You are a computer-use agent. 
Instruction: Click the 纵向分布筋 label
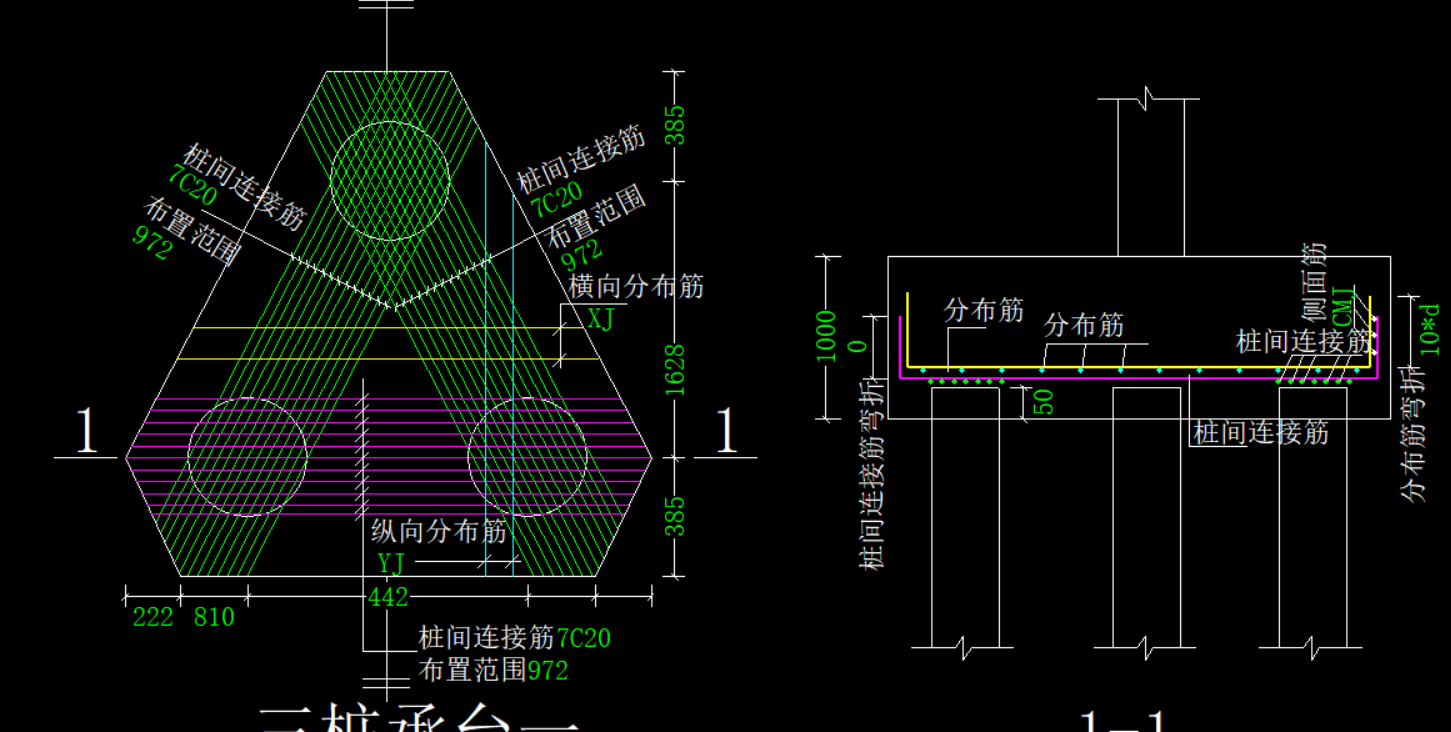point(439,531)
